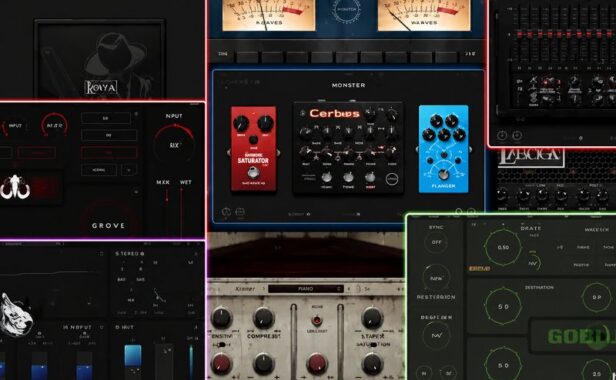This screenshot has width=616, height=380.
Task: Click the right knob on the Saturator pedal
Action: click(265, 123)
